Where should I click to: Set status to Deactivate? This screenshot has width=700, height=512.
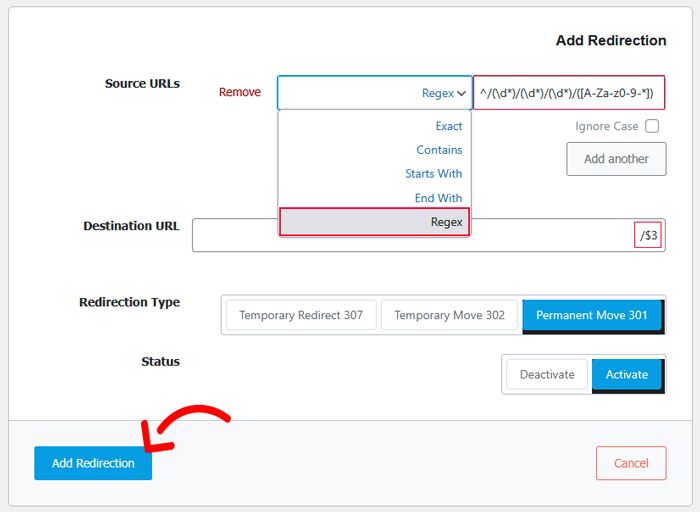click(x=547, y=374)
